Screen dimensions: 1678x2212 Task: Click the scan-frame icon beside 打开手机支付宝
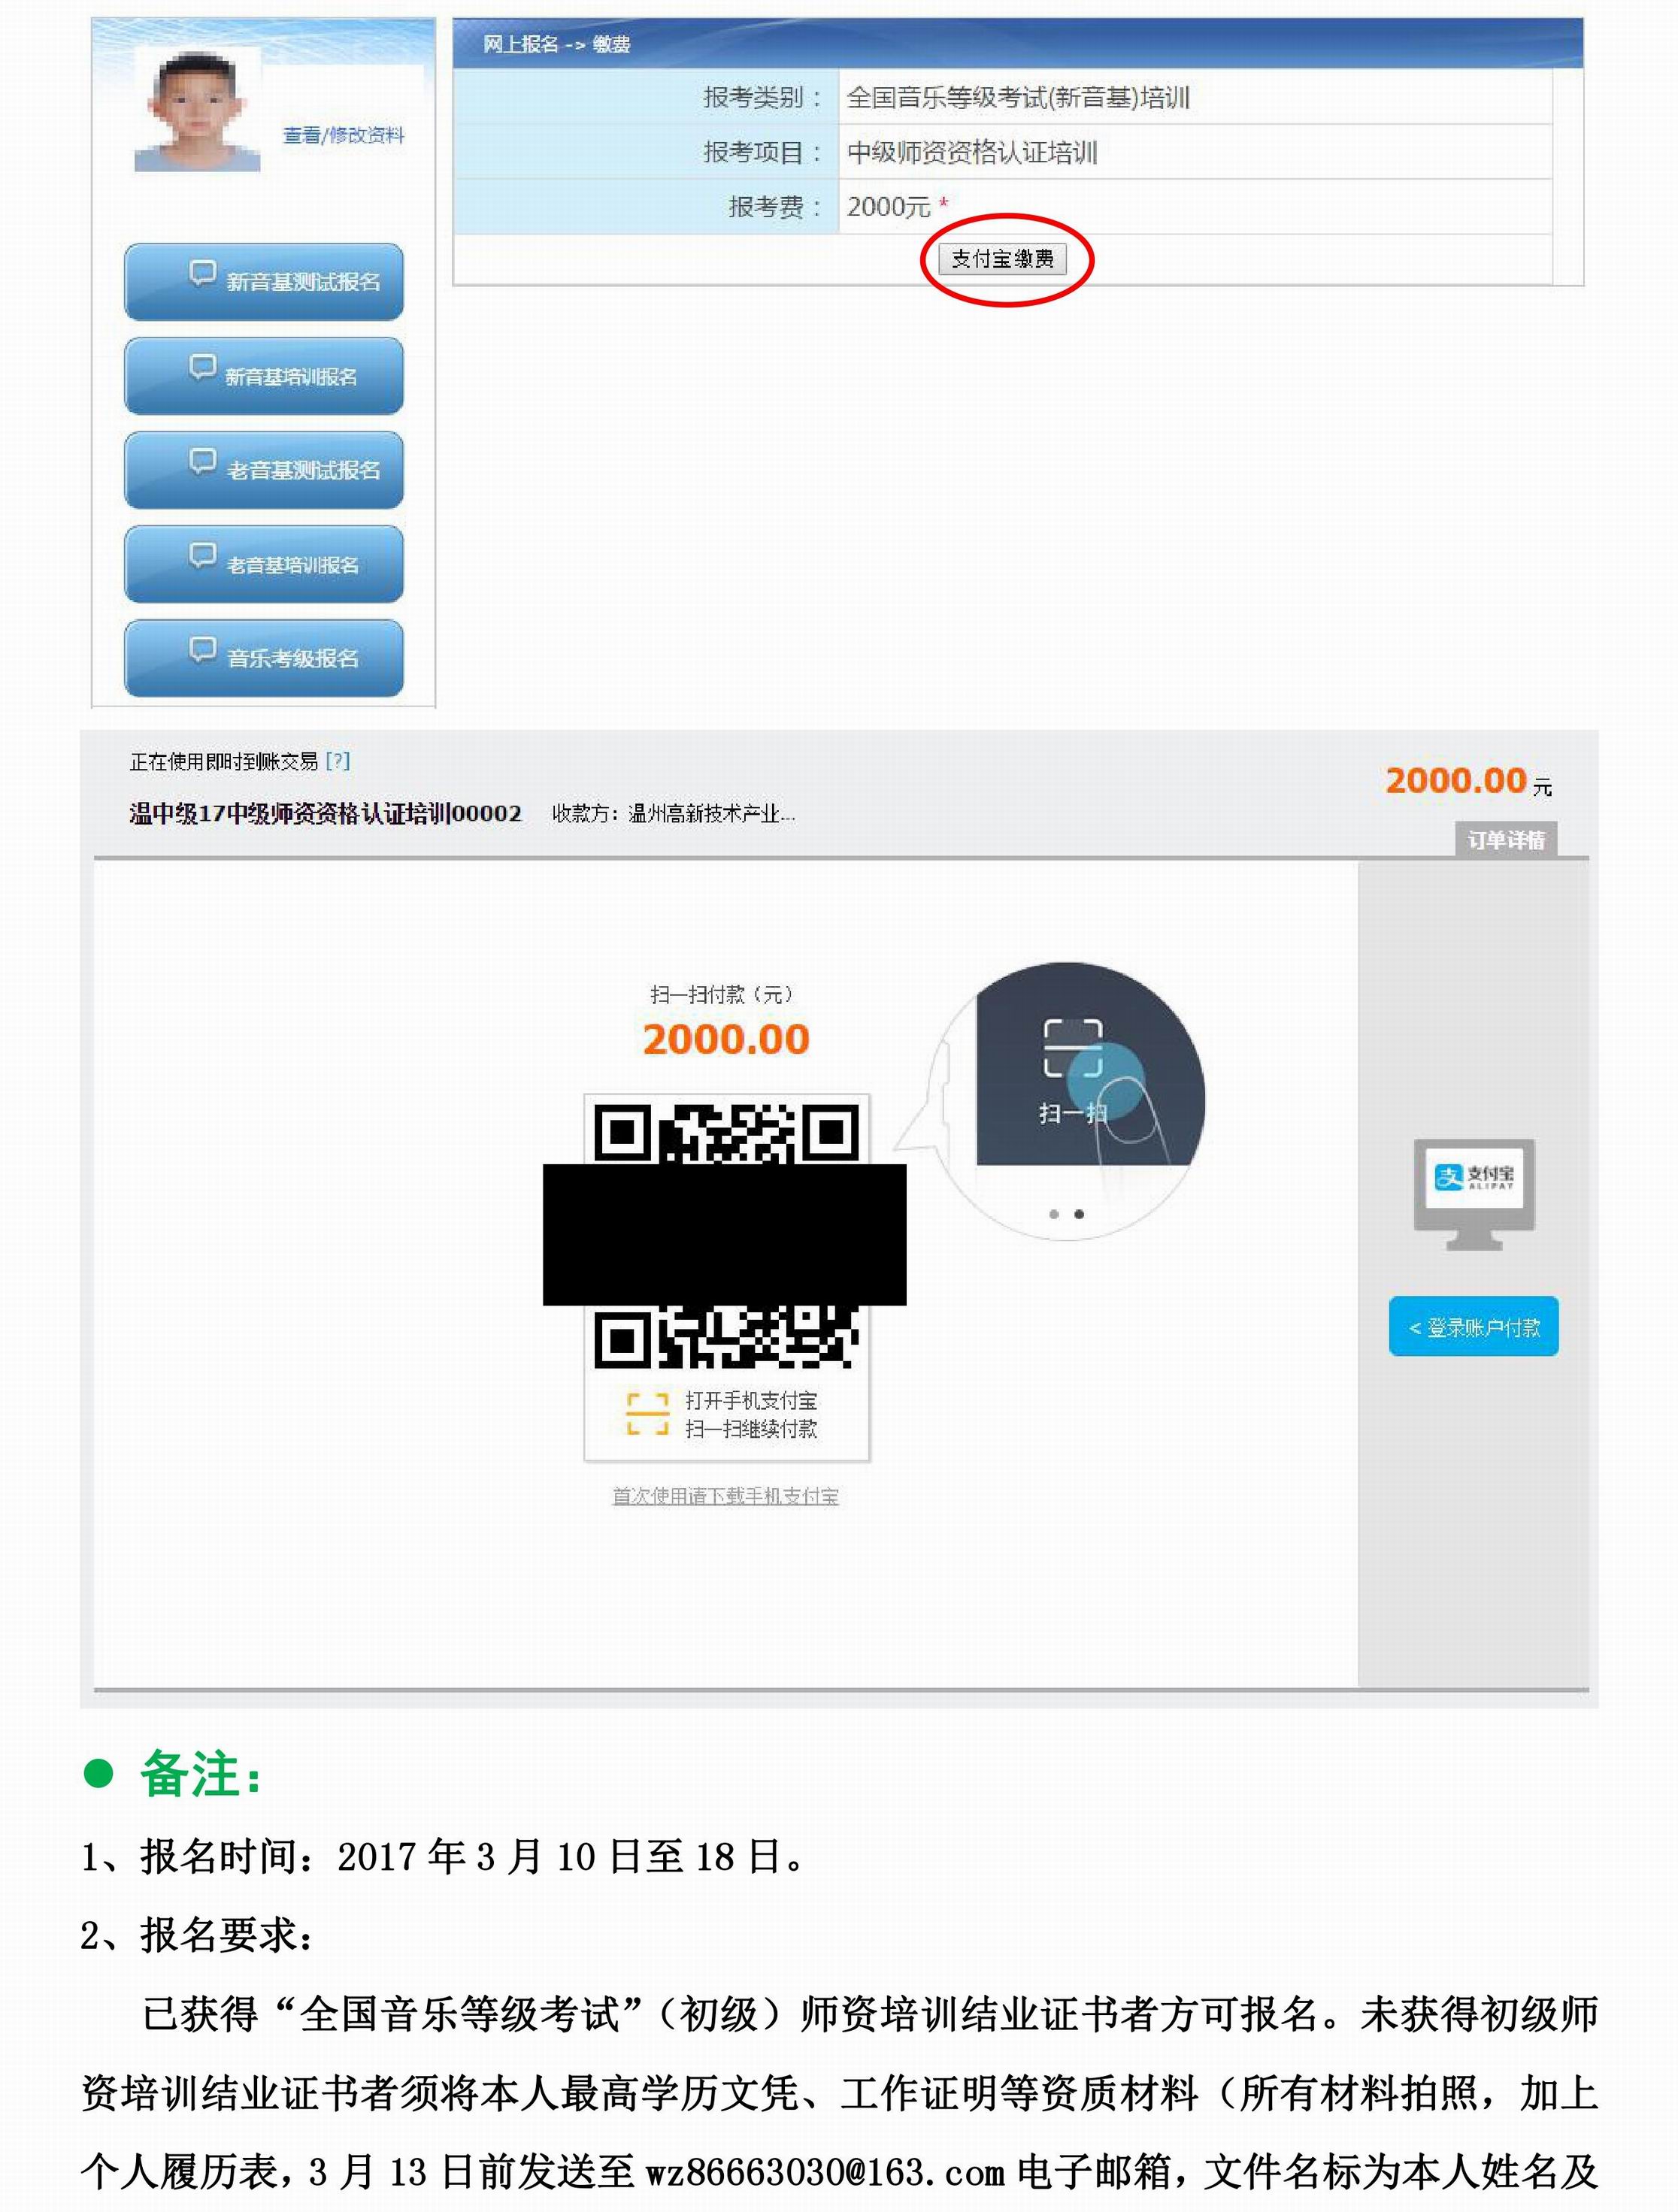[647, 1414]
